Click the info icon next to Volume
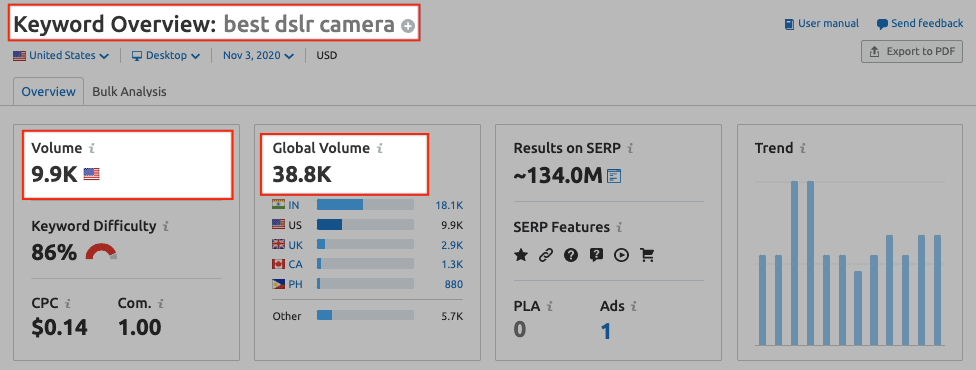The width and height of the screenshot is (976, 370). pyautogui.click(x=92, y=148)
